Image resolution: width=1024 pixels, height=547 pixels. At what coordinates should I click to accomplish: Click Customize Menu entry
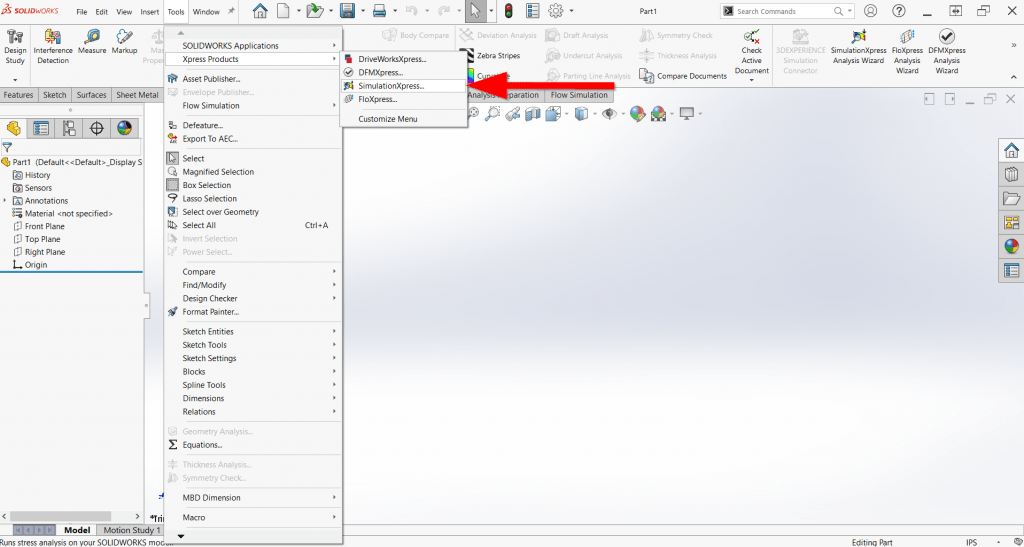[x=404, y=119]
